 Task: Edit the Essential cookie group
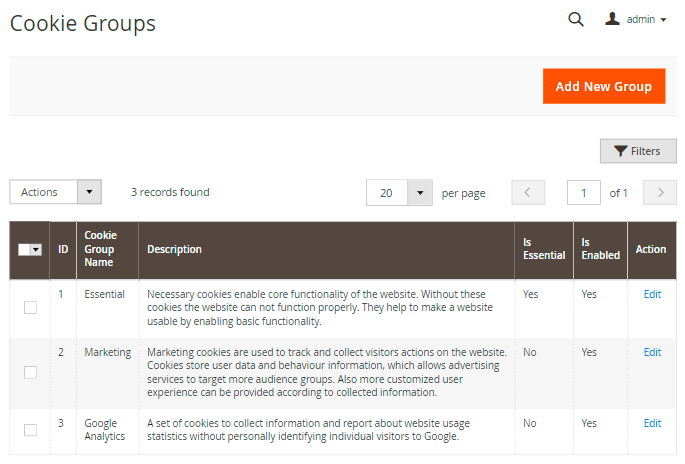(x=652, y=295)
